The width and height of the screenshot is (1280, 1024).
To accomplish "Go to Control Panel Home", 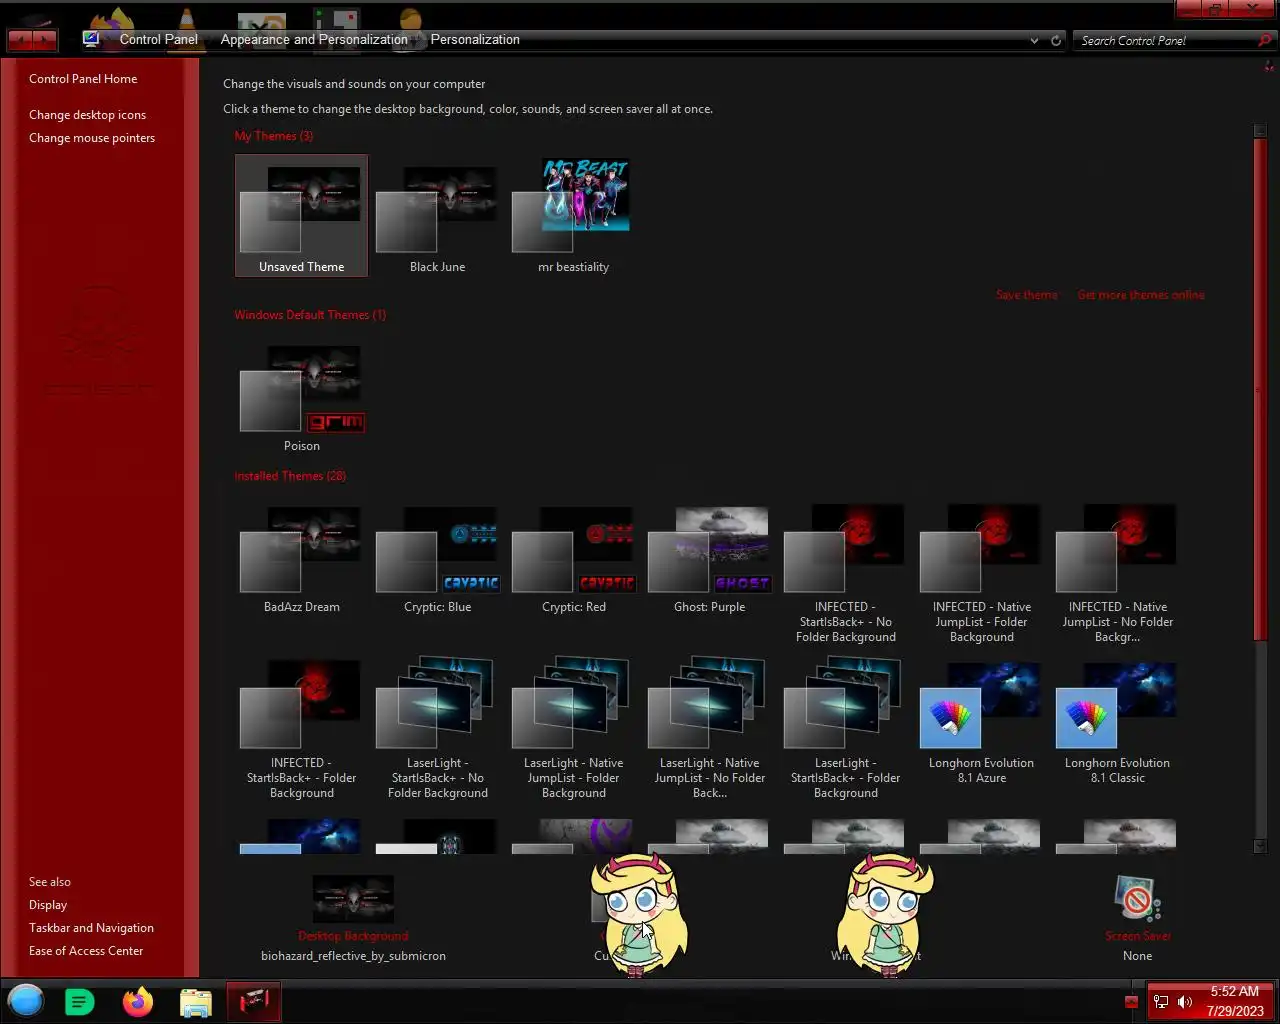I will (x=83, y=79).
